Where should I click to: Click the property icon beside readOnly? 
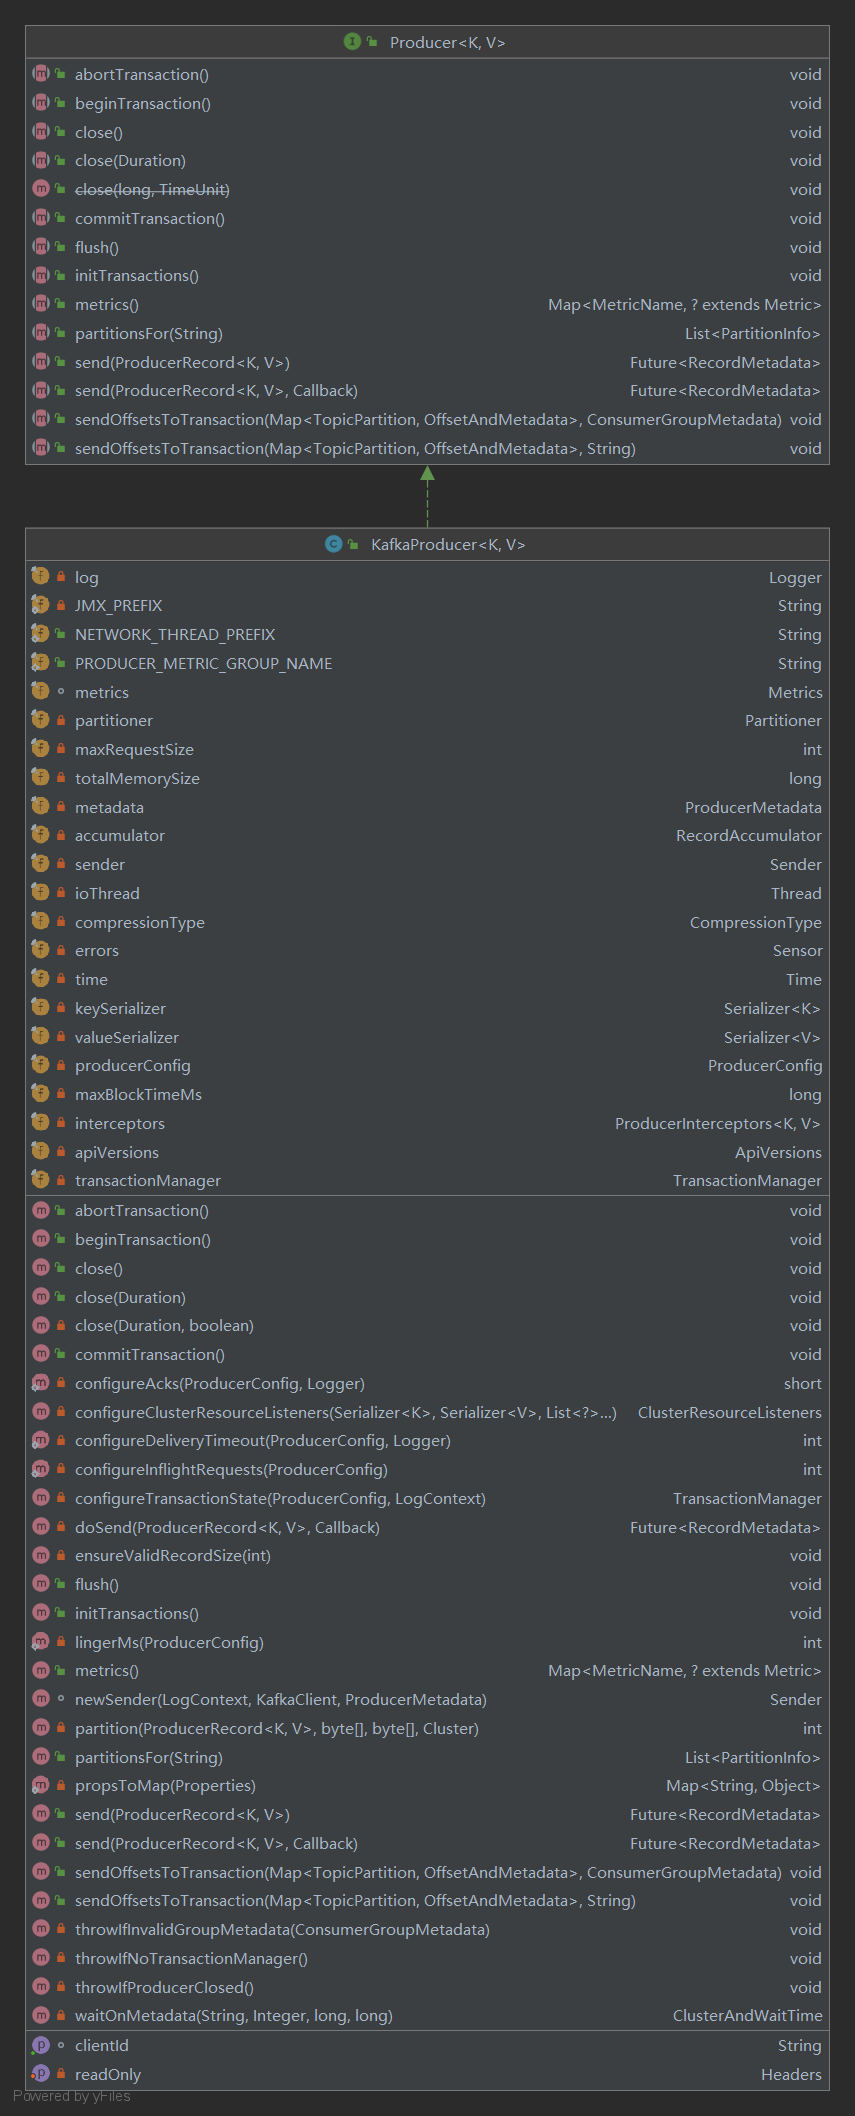[41, 2074]
